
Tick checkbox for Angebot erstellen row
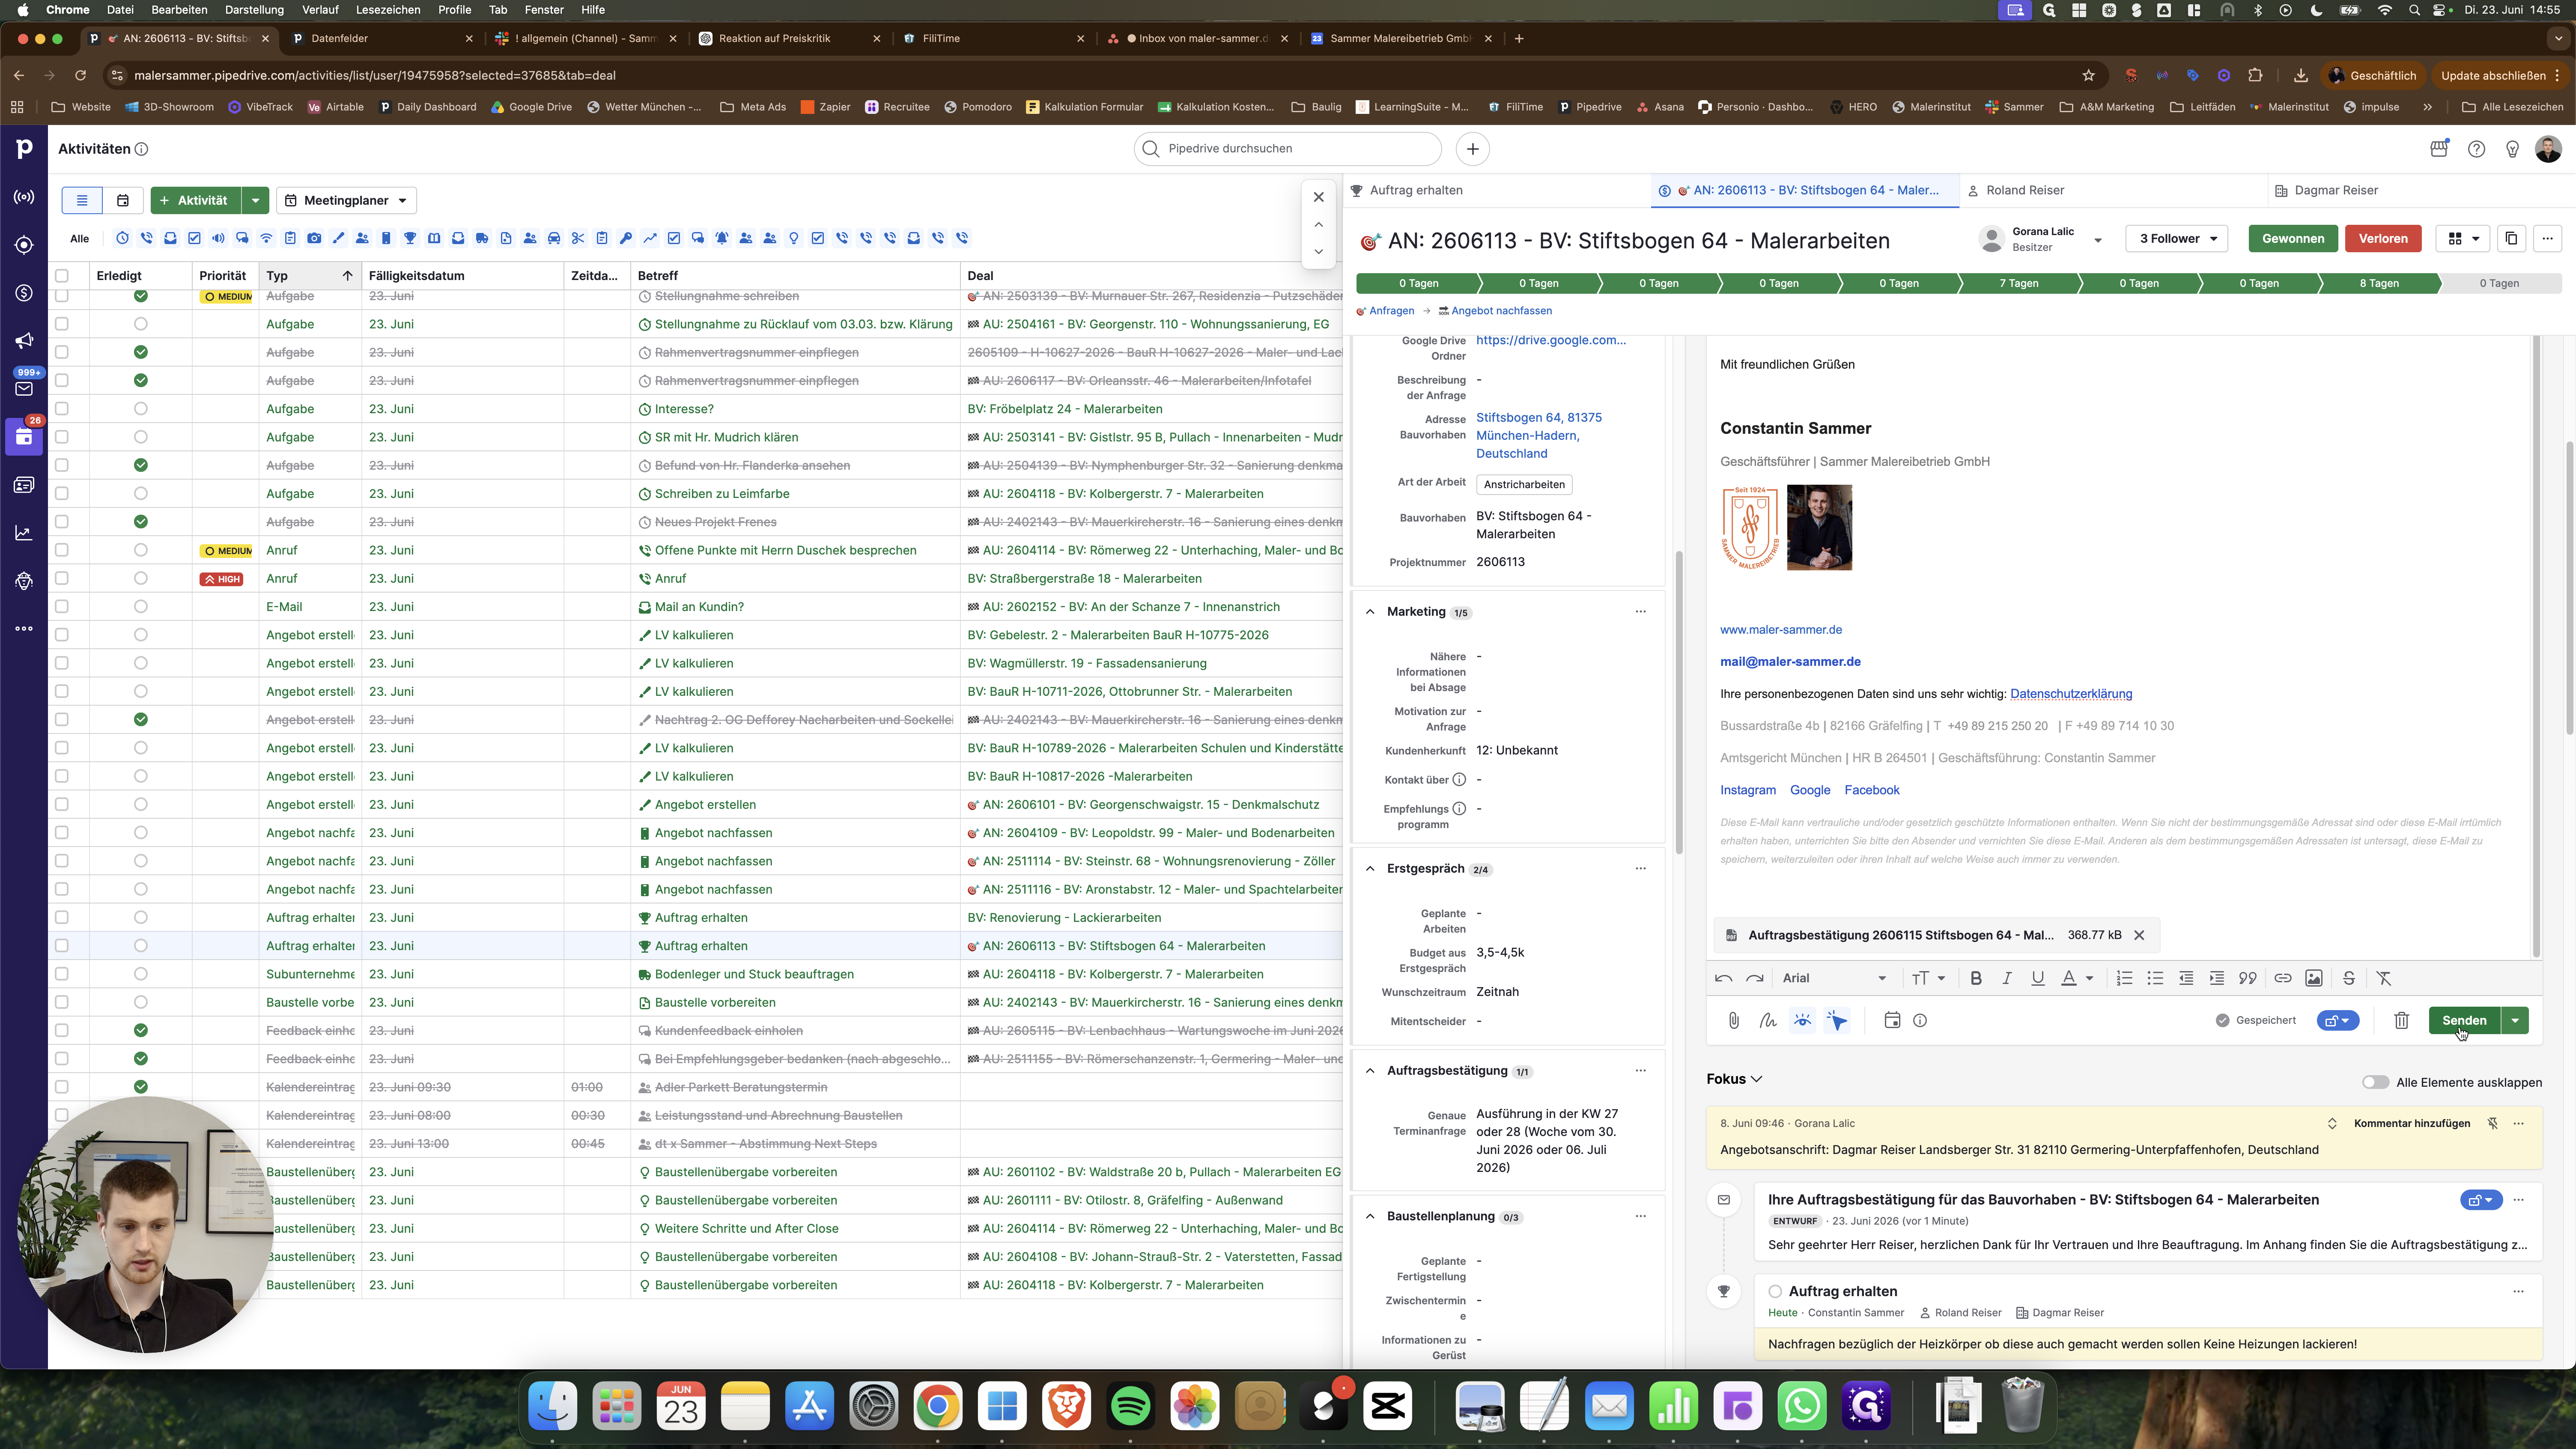[x=62, y=805]
